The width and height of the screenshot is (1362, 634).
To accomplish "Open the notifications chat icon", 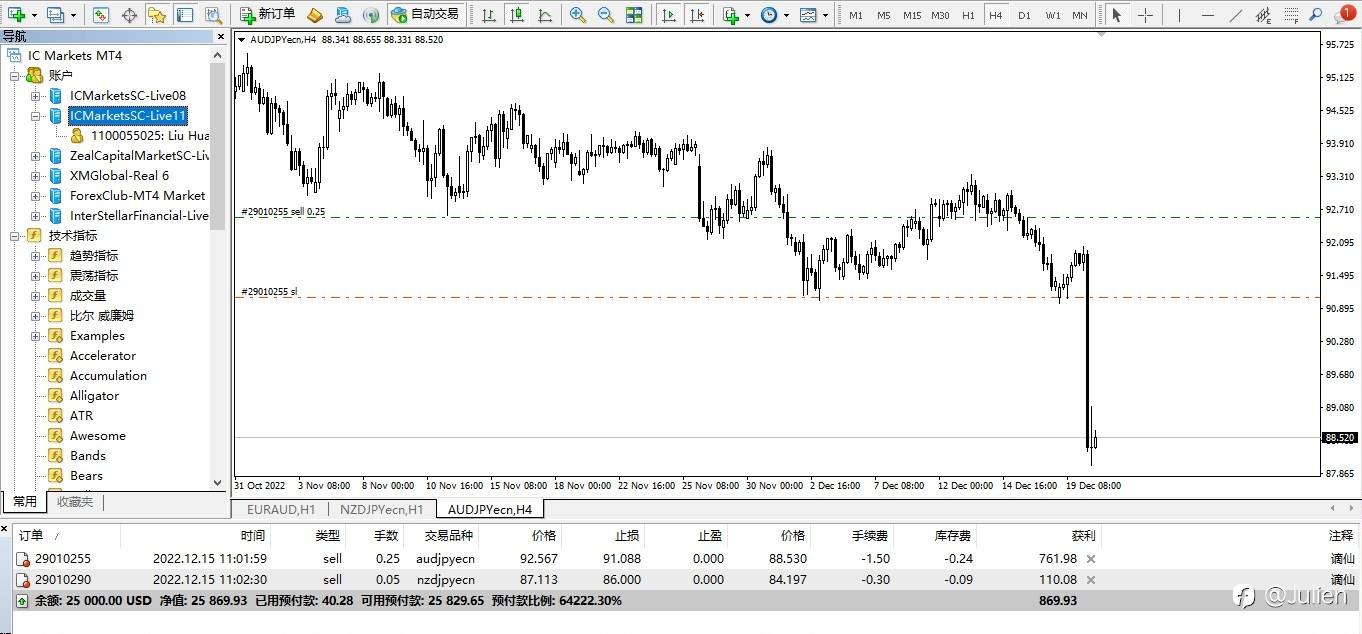I will (1343, 14).
